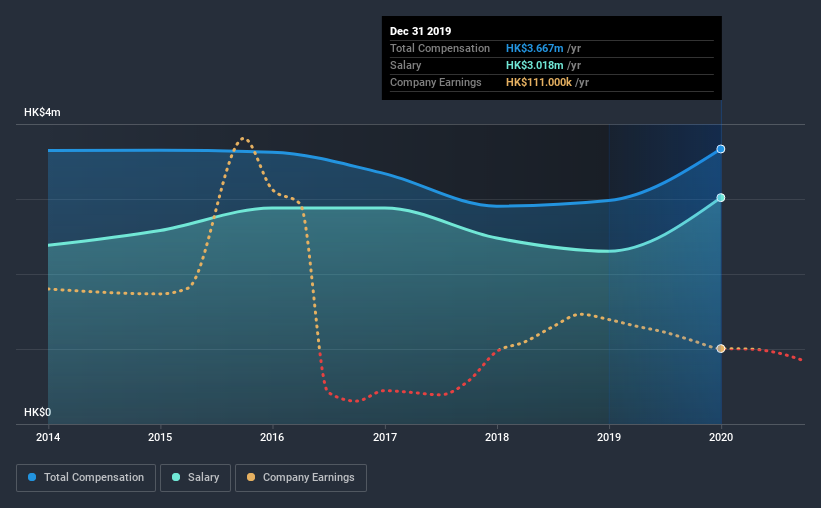Select the Company Earnings data point at 2020
The image size is (821, 508).
[721, 348]
